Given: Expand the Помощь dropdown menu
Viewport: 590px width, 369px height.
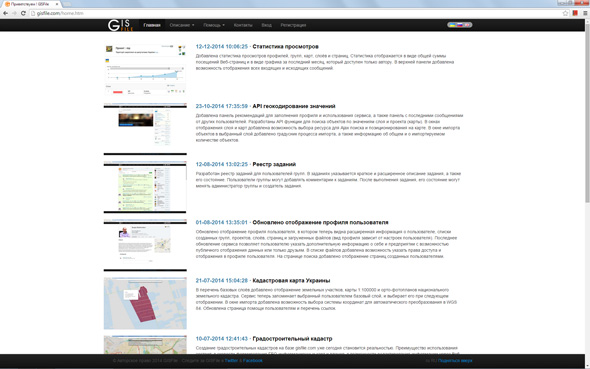Looking at the screenshot, I should (214, 25).
